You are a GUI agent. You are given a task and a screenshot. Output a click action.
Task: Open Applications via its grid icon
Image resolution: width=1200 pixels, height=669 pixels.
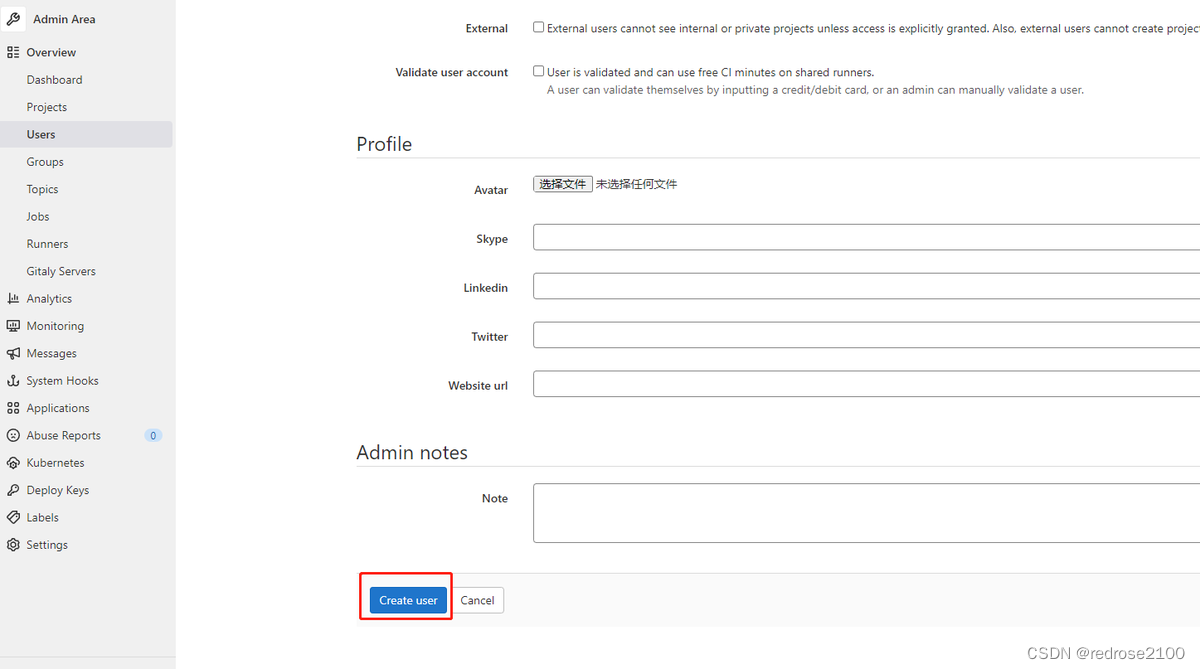(14, 407)
